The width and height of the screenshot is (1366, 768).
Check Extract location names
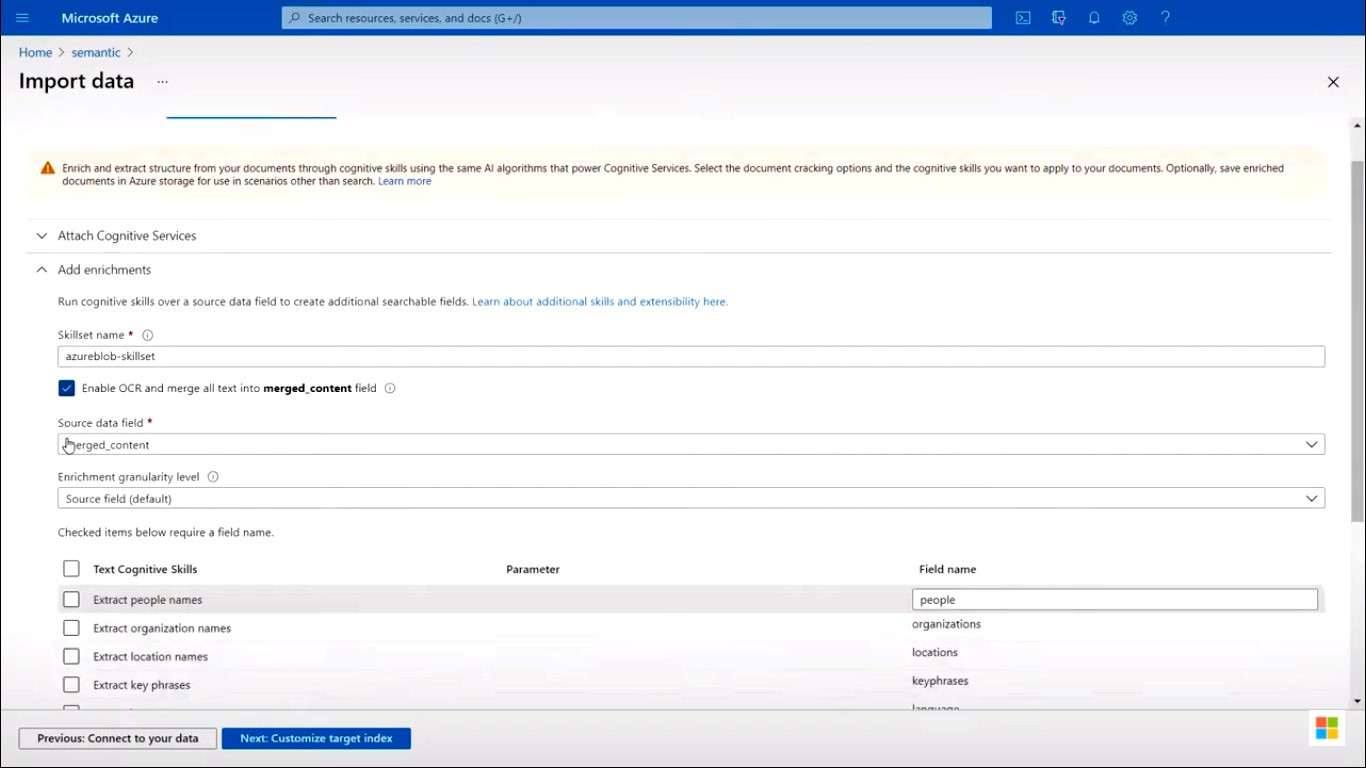(x=71, y=657)
